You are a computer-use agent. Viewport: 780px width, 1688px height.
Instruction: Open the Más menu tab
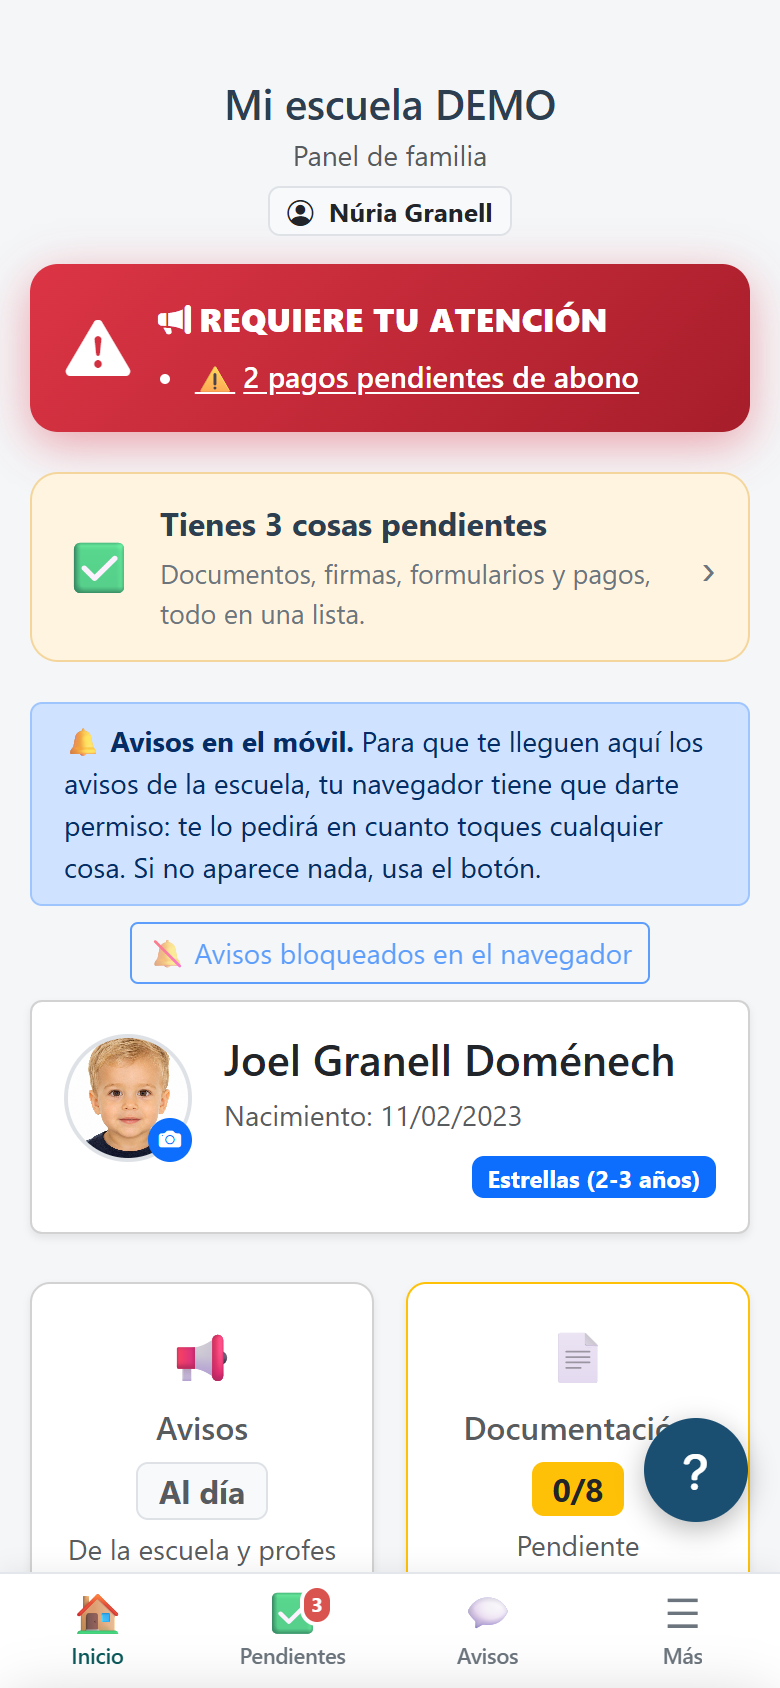tap(683, 1630)
